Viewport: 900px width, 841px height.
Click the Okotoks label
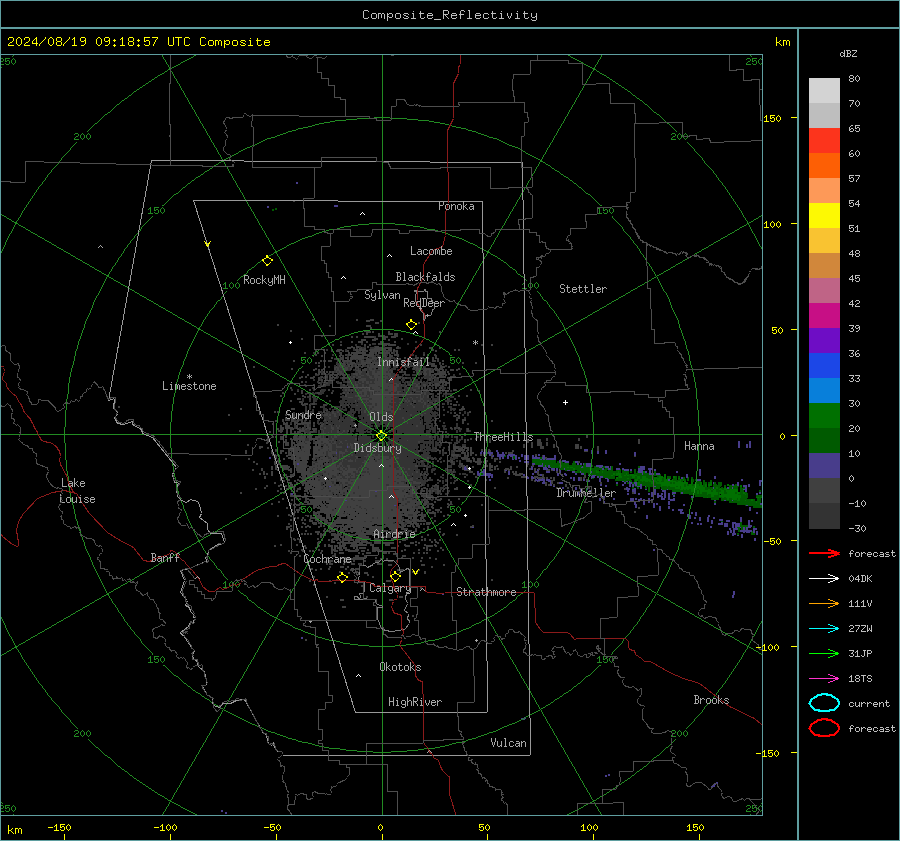(x=400, y=666)
